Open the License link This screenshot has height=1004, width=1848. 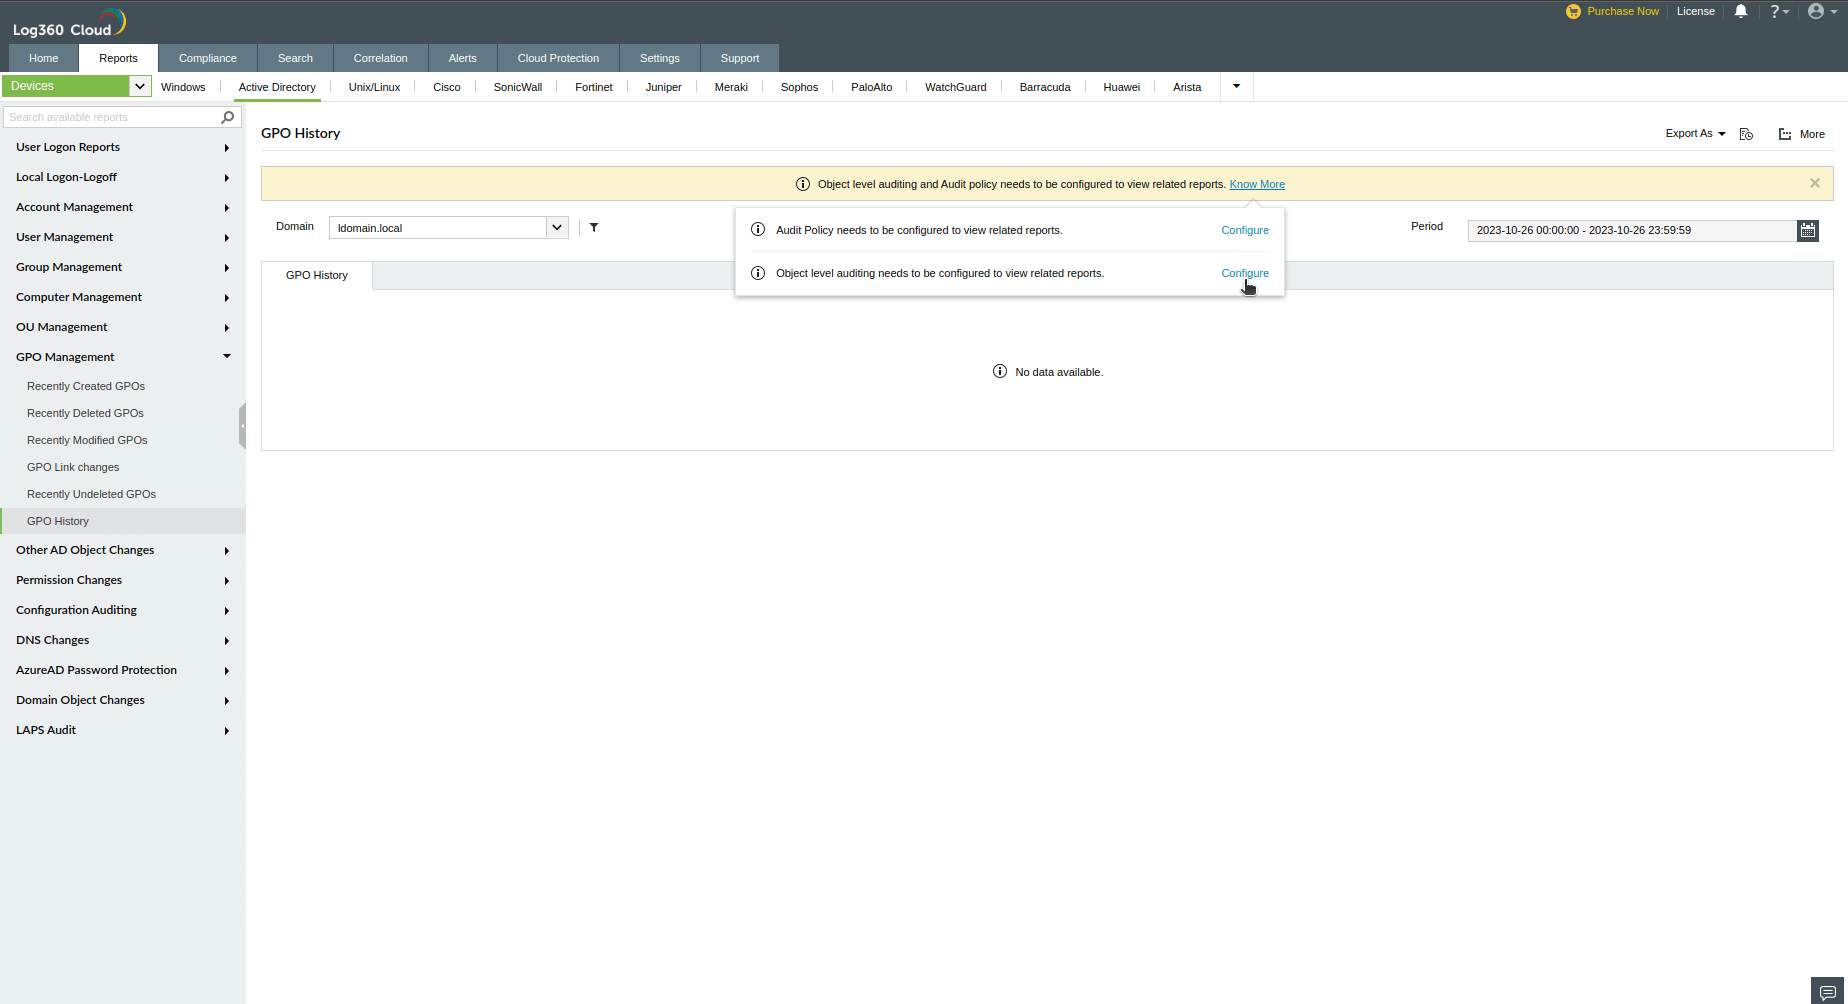(x=1696, y=11)
